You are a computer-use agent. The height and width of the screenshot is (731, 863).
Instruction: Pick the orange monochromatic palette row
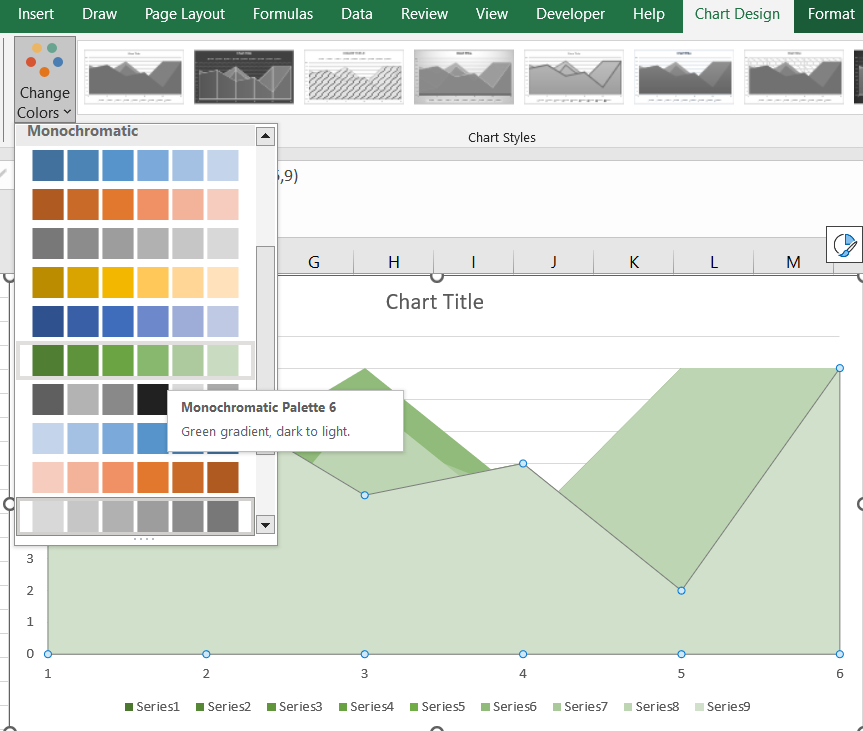coord(135,204)
